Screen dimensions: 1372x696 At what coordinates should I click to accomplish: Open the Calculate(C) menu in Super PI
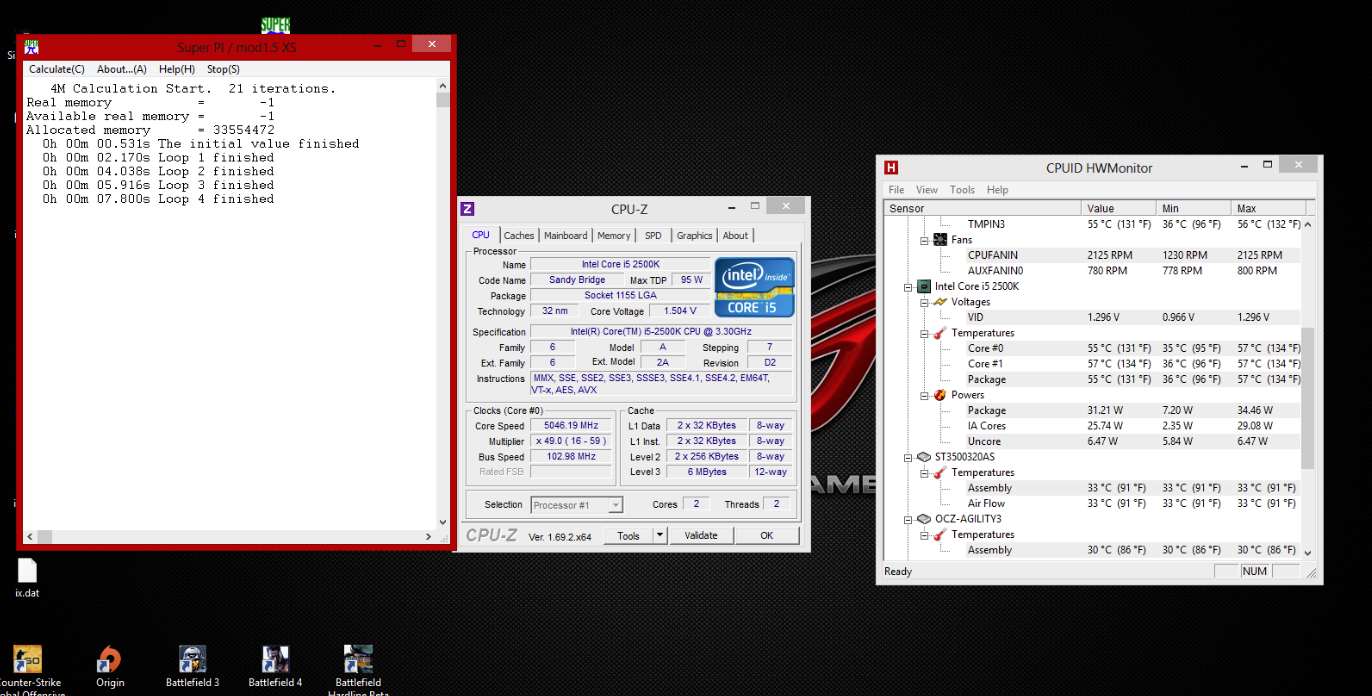[56, 69]
